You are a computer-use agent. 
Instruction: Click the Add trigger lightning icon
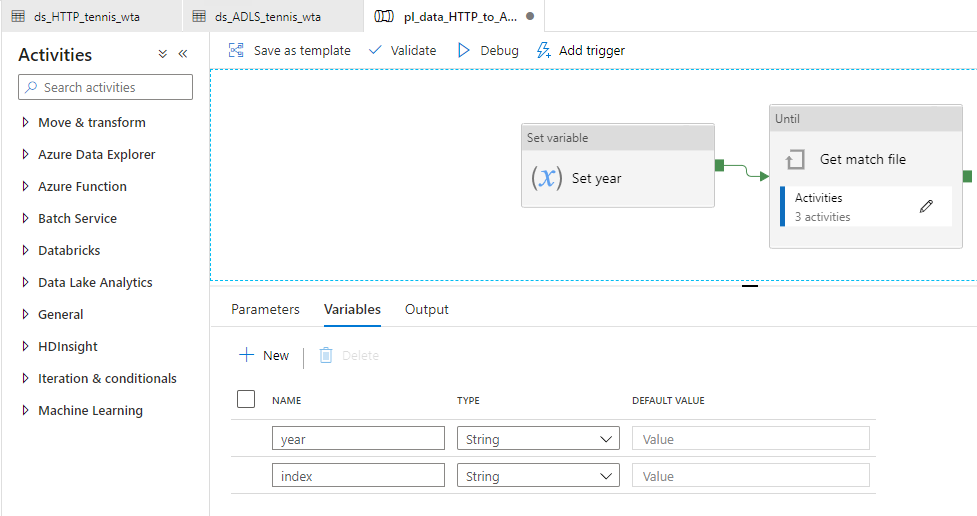click(x=544, y=50)
